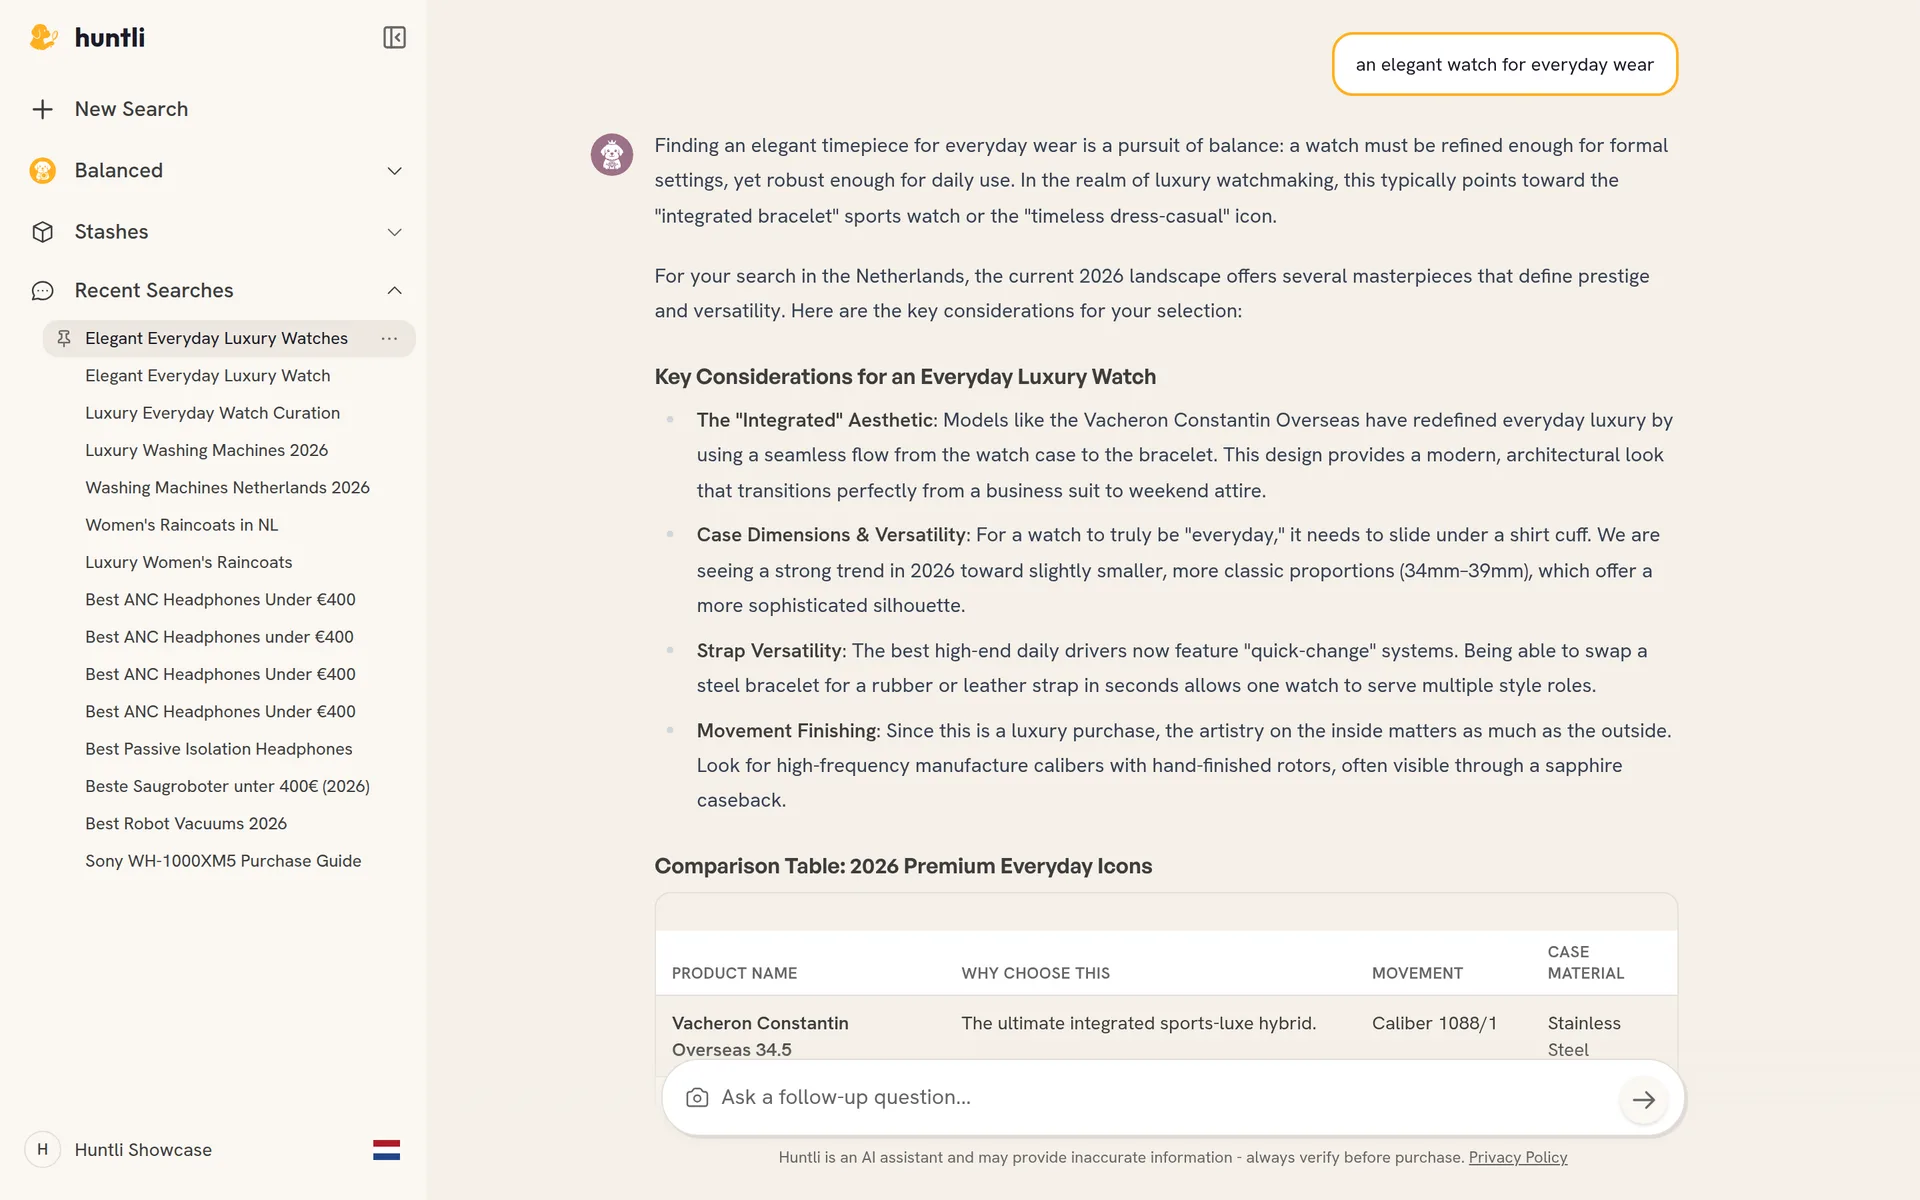This screenshot has height=1200, width=1920.
Task: Open the Huntli Showcase account
Action: point(143,1150)
